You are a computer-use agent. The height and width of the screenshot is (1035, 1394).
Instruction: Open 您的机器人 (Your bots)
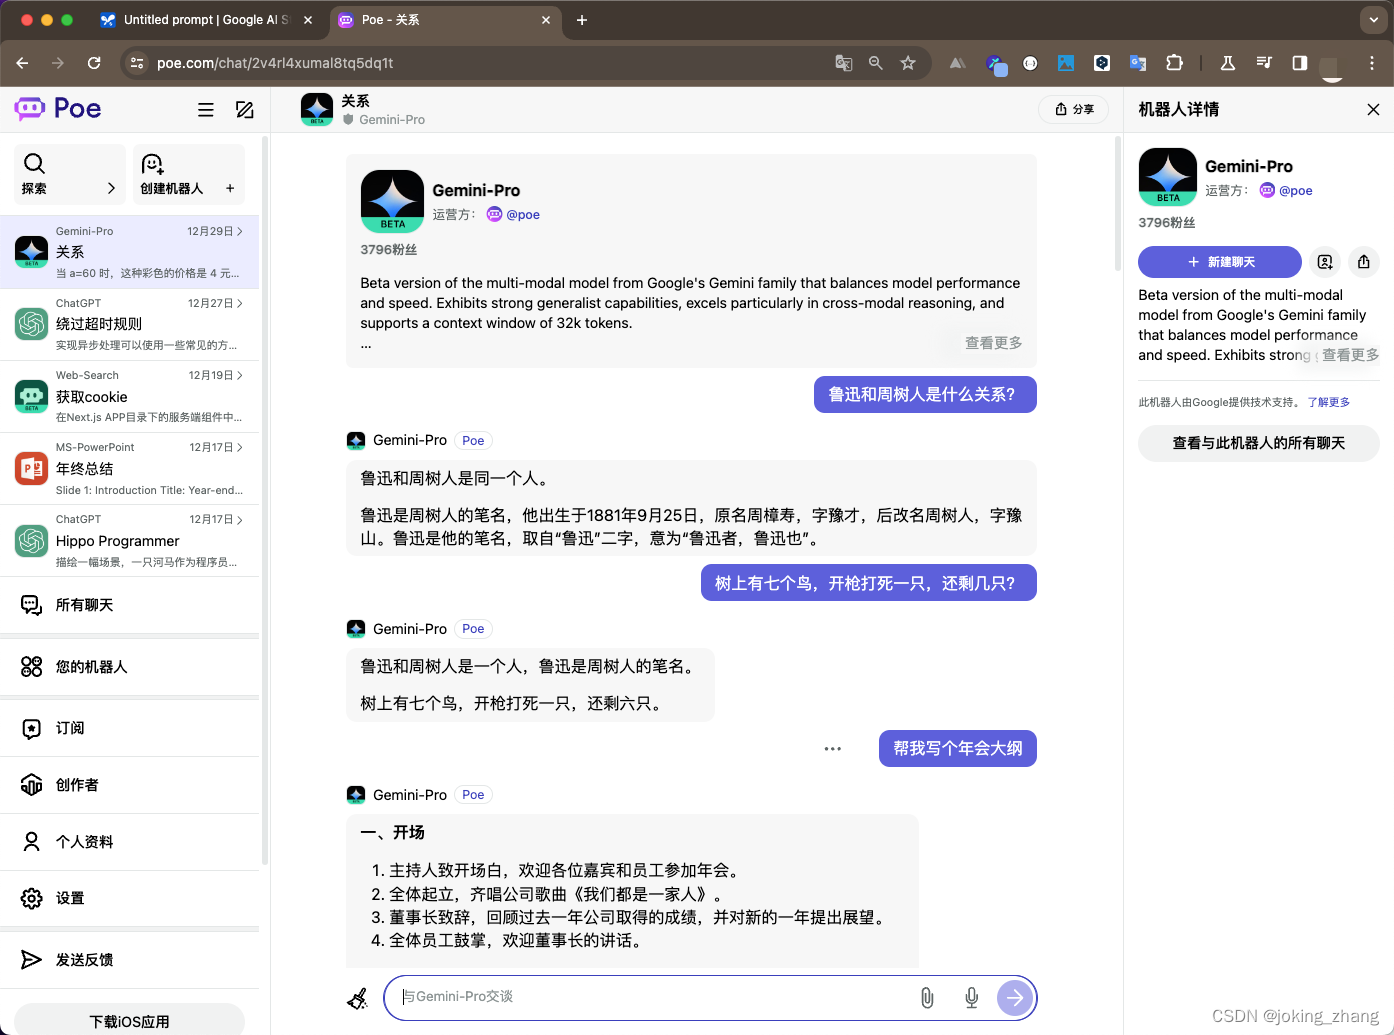(130, 667)
